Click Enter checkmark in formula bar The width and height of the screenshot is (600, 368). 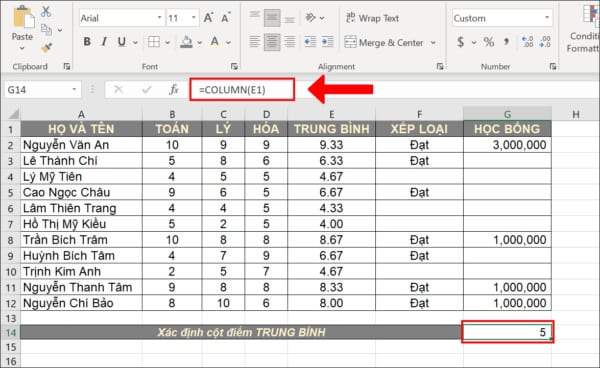pyautogui.click(x=146, y=90)
